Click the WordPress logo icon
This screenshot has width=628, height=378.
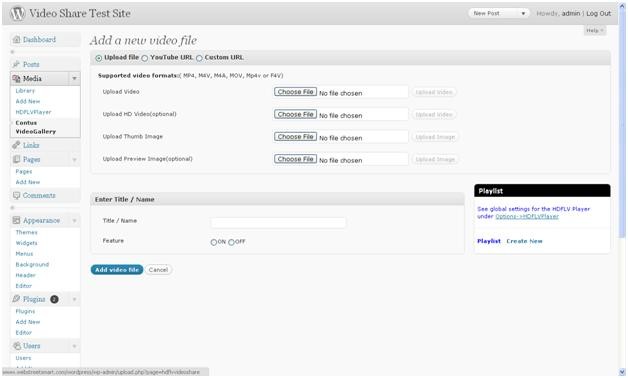17,13
